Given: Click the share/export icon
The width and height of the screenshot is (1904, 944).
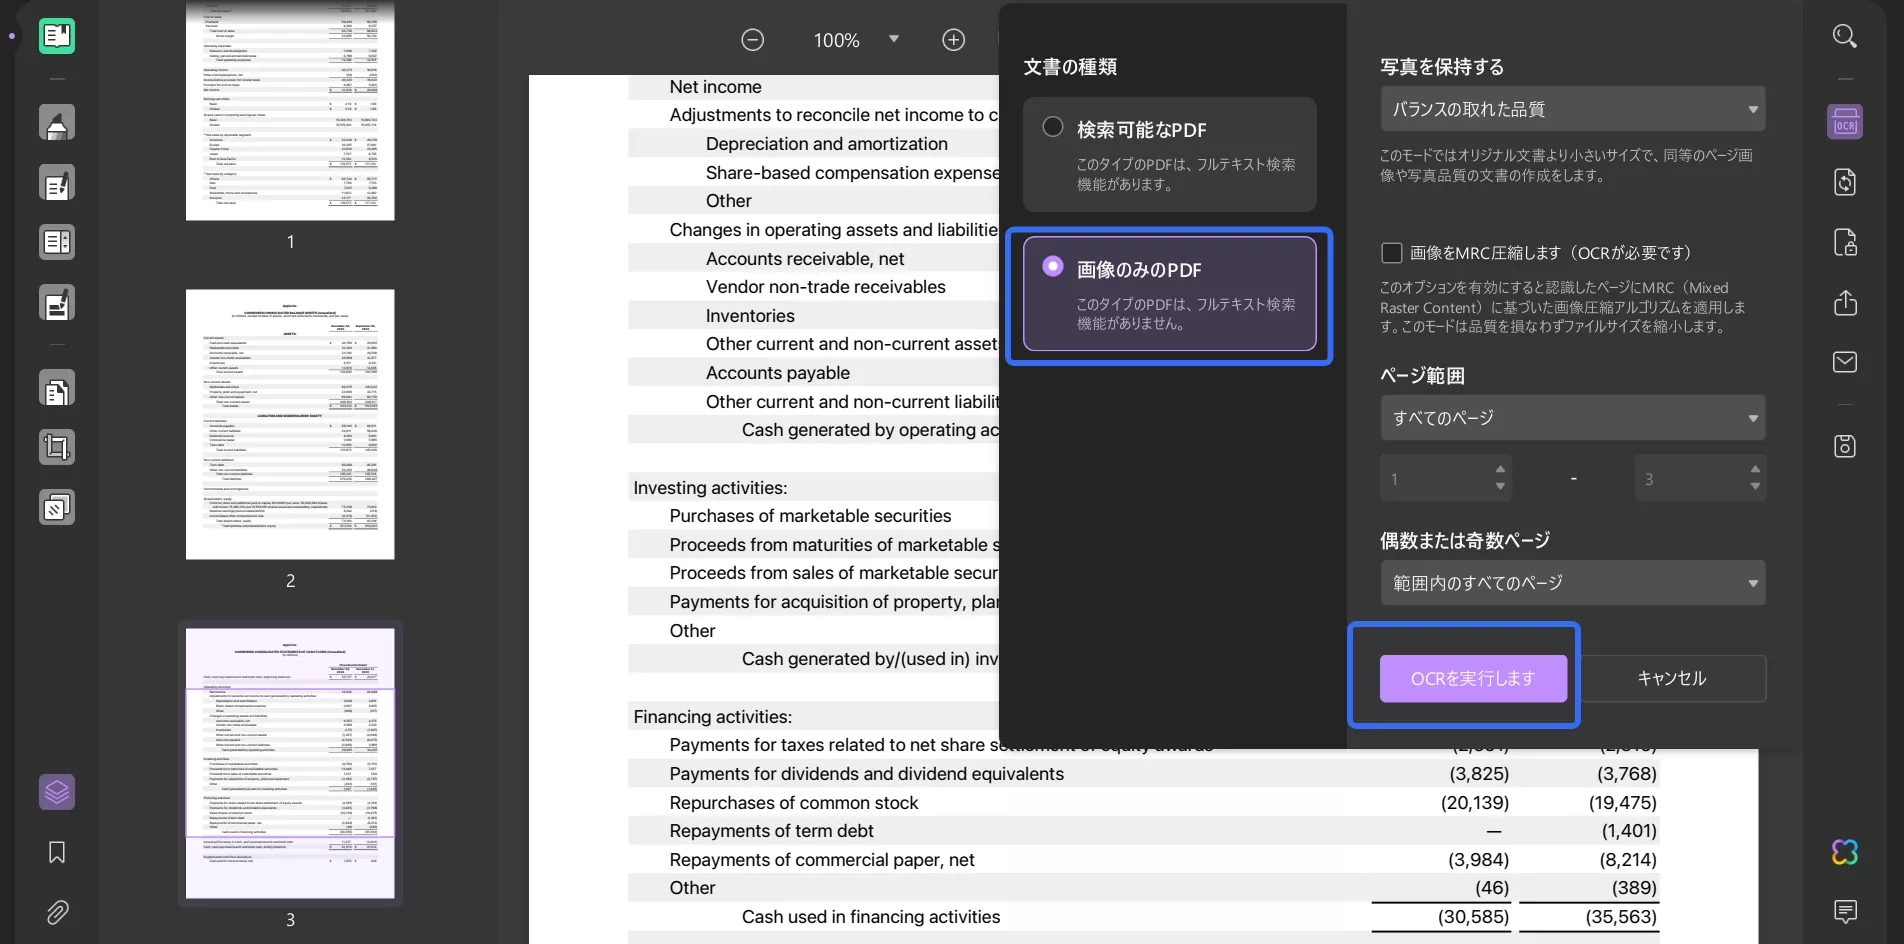Looking at the screenshot, I should 1844,303.
